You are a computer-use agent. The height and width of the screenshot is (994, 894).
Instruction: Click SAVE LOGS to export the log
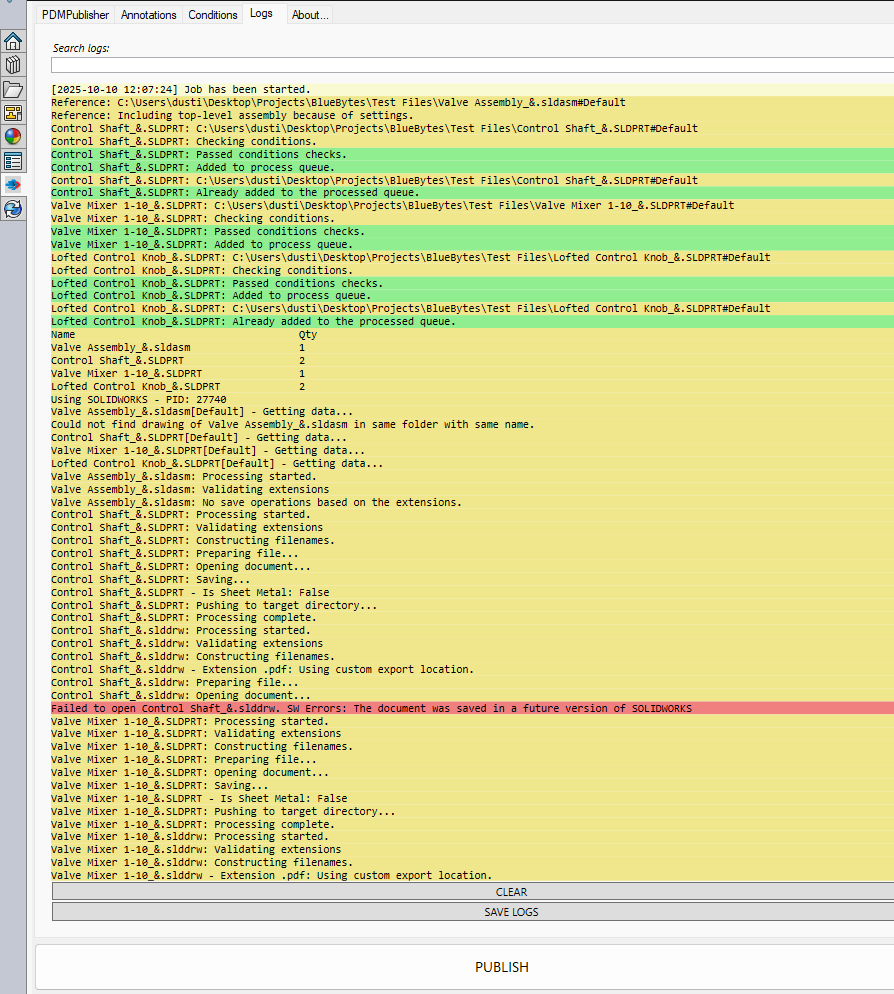(511, 911)
